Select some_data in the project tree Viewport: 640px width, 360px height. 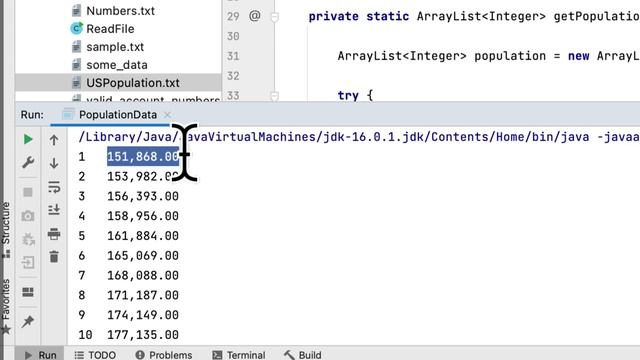click(x=117, y=64)
